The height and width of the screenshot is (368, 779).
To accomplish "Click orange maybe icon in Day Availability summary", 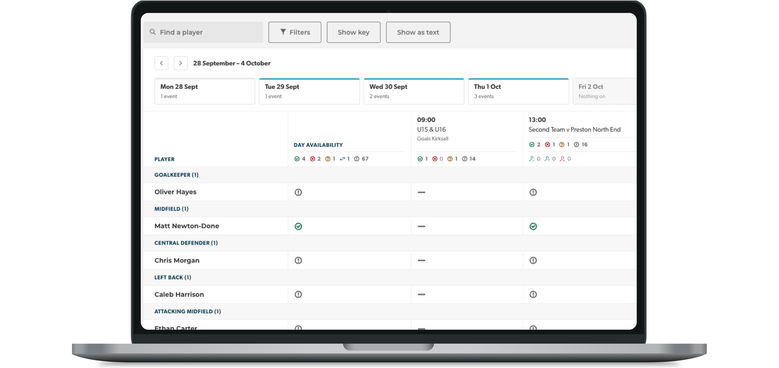I will (328, 159).
